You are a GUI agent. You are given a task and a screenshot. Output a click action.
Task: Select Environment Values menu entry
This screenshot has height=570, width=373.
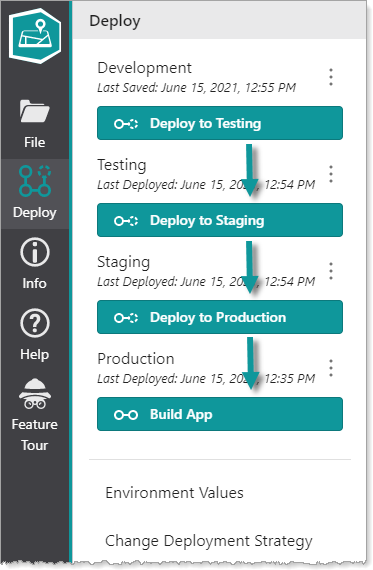(x=175, y=493)
